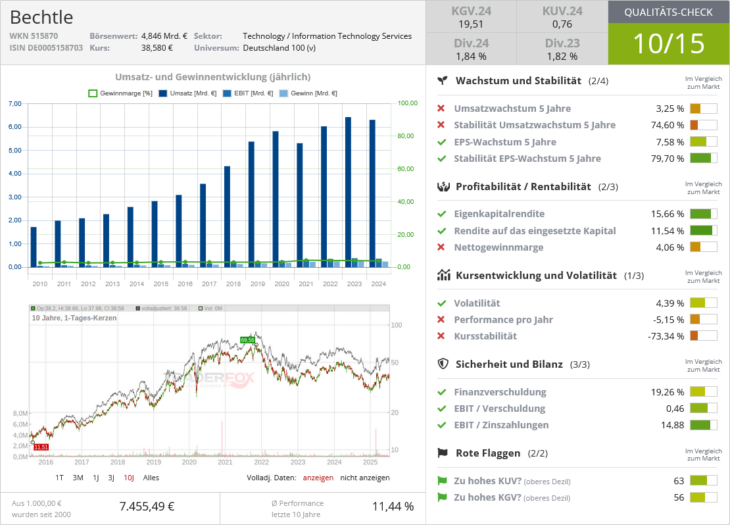
Task: Toggle the Gewinnmarge [%] legend entry
Action: click(120, 93)
